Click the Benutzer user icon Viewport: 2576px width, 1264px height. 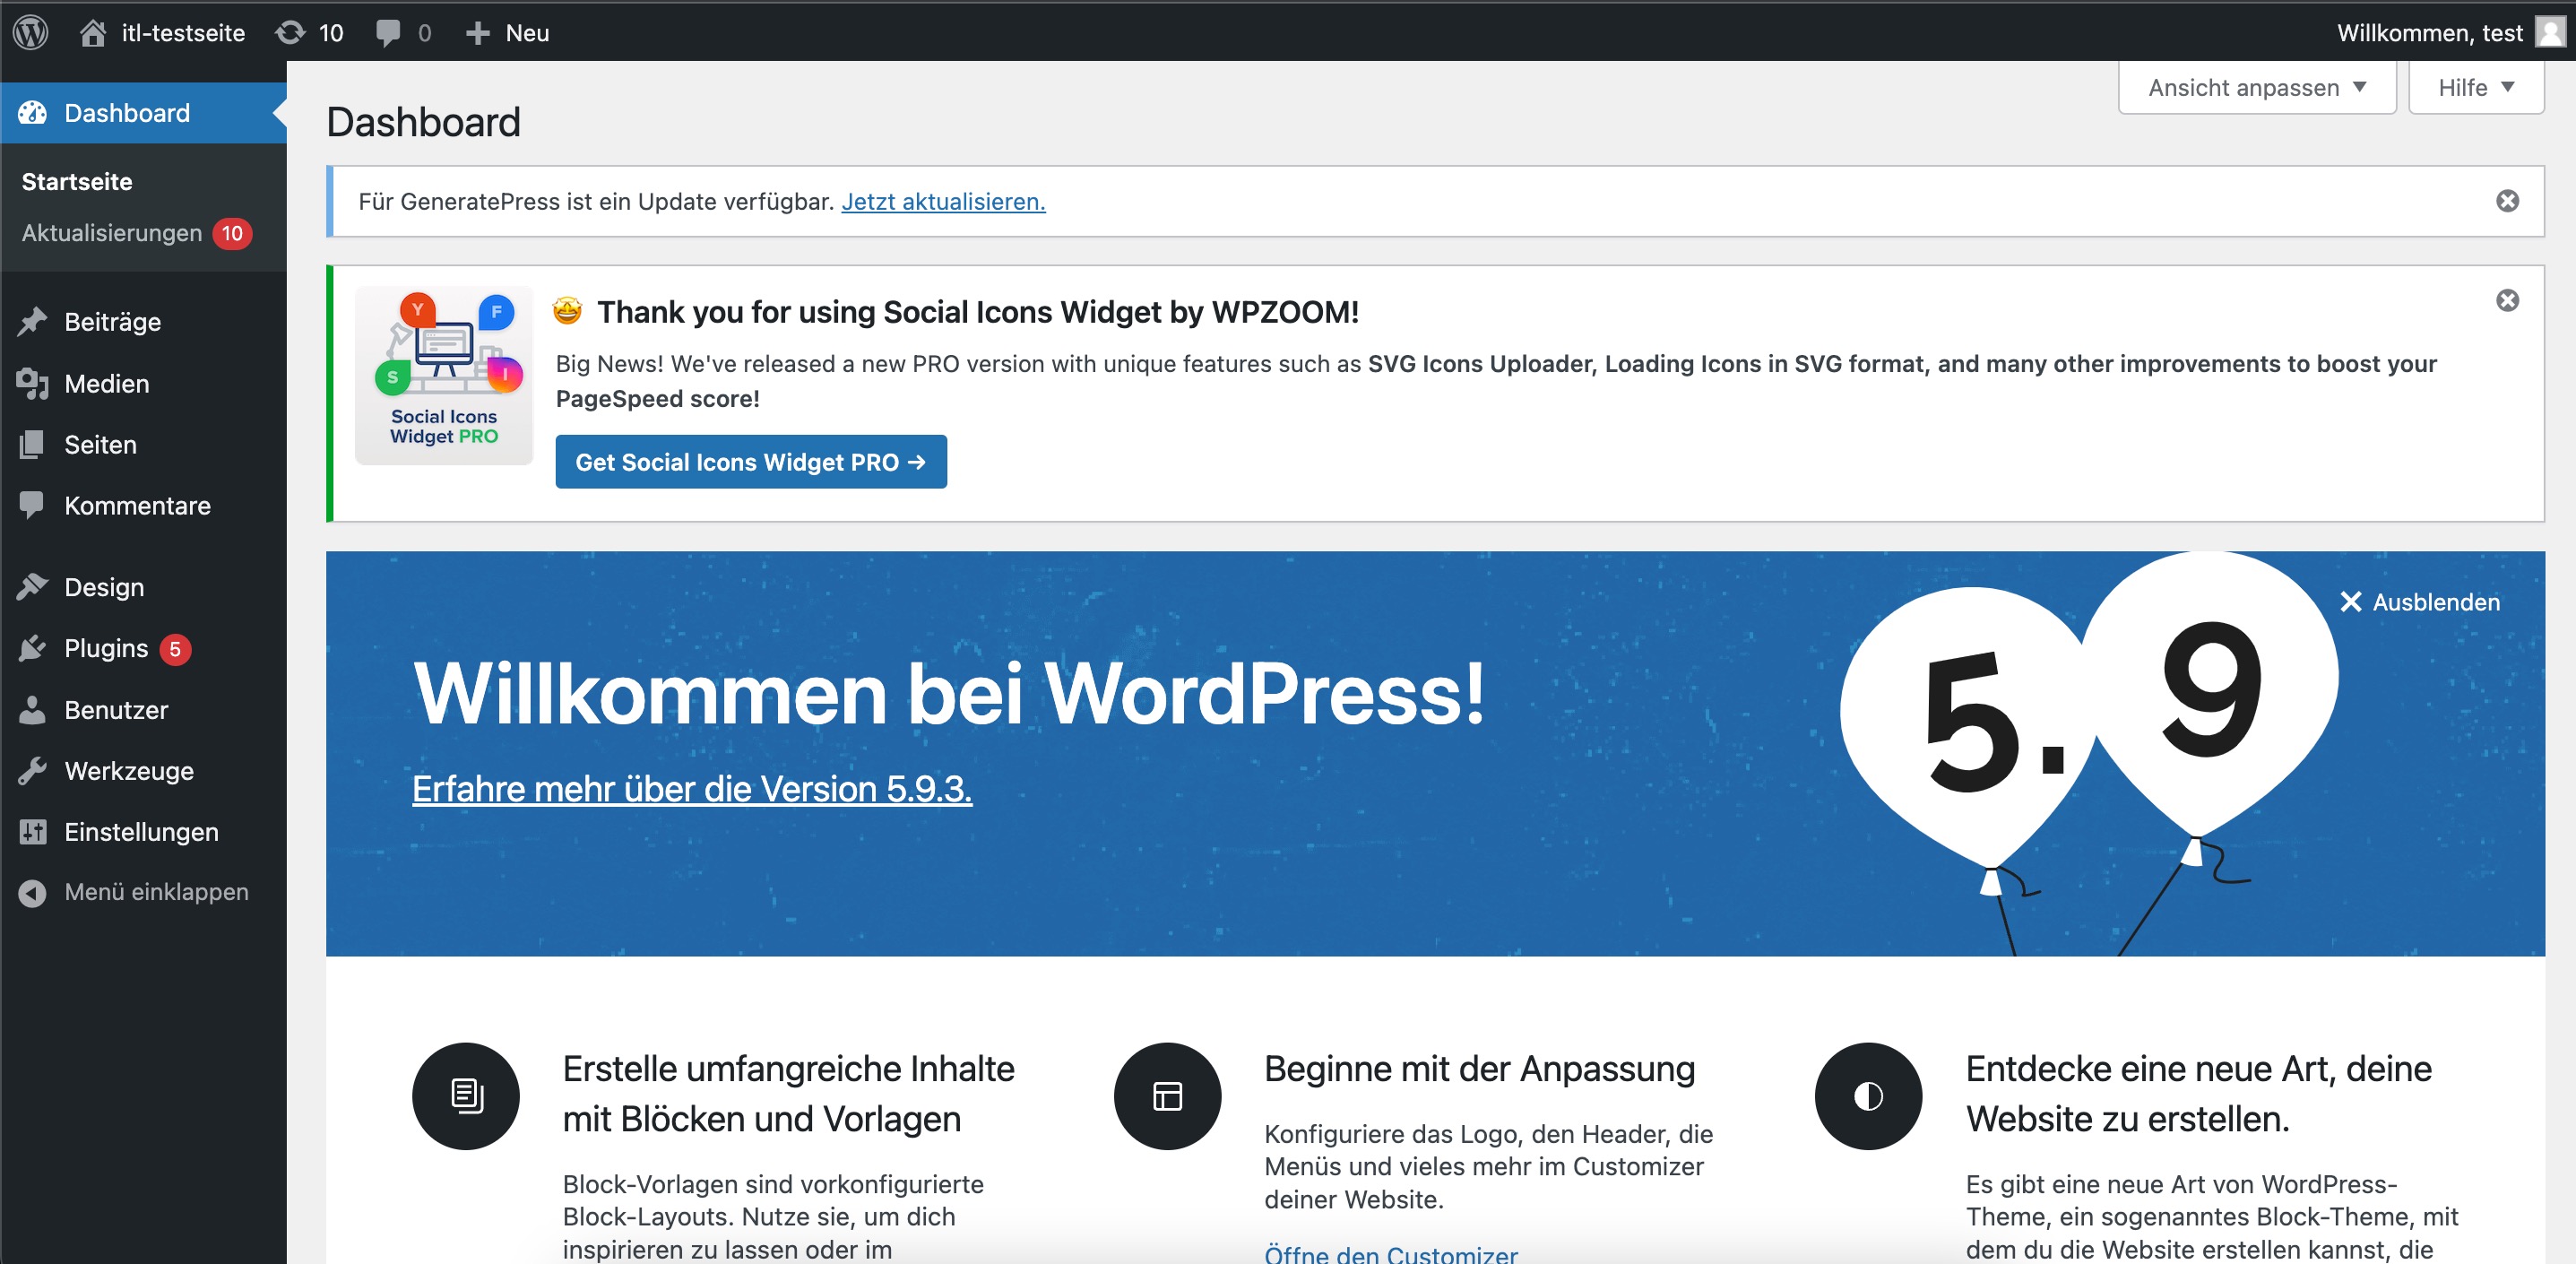(32, 710)
